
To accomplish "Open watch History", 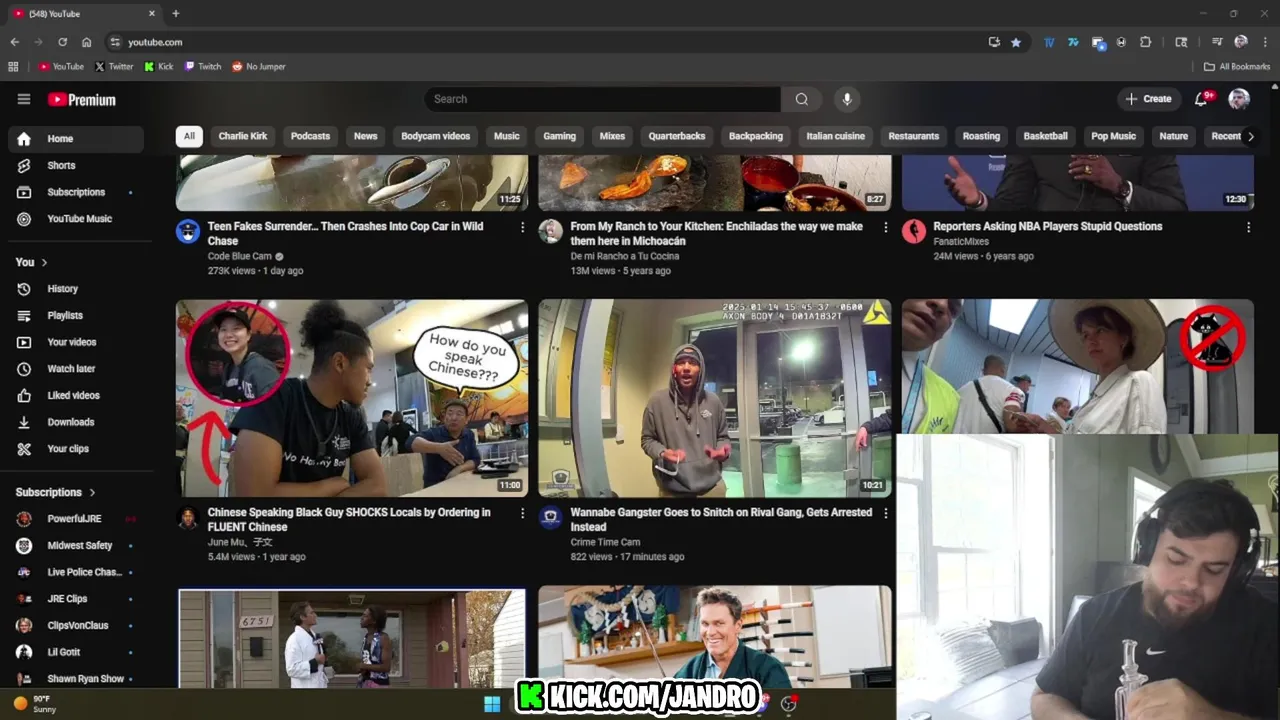I will click(76, 289).
